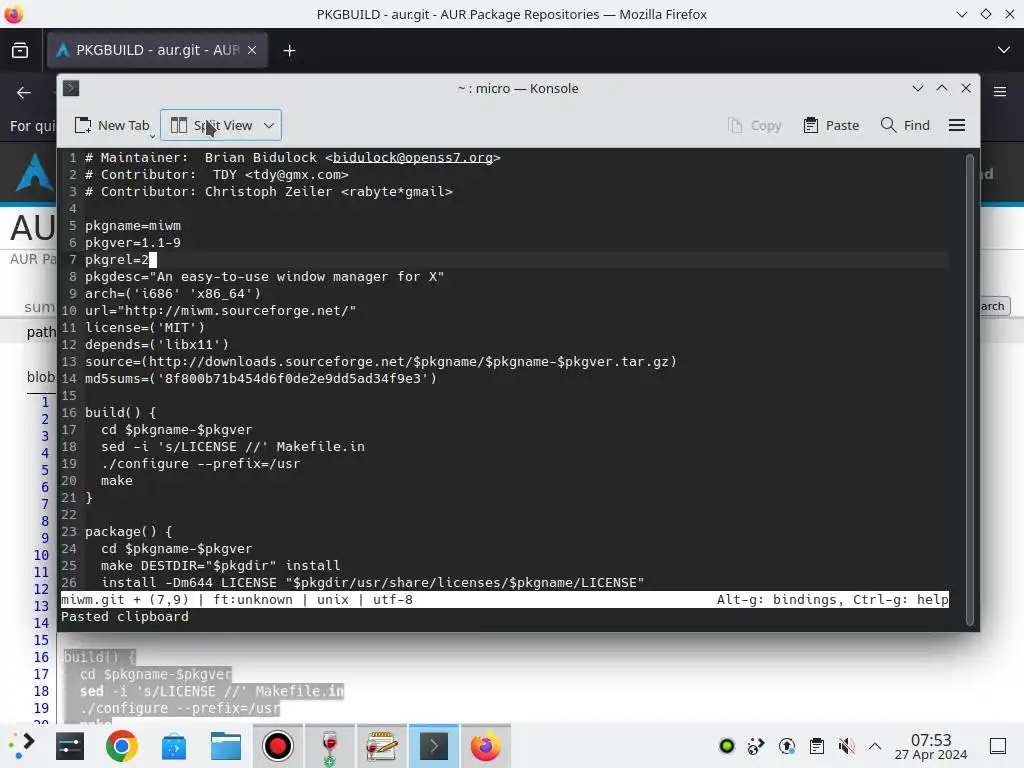Click the system tray updates icon
Screen dimensions: 1024x768
pos(787,746)
